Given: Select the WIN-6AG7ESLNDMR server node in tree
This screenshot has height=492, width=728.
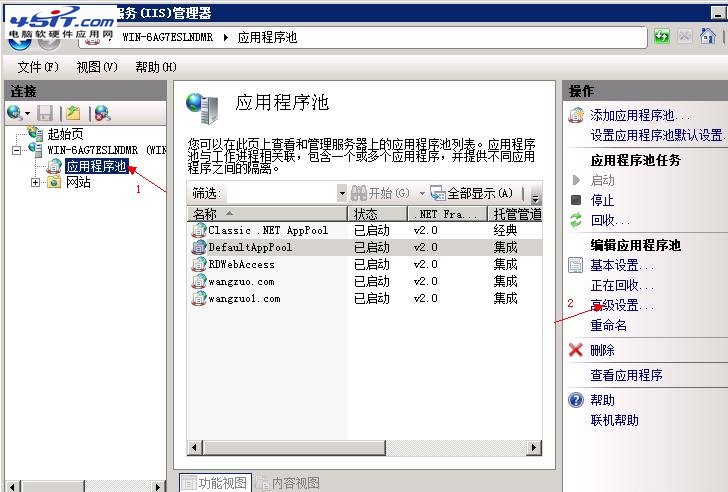Looking at the screenshot, I should pos(106,150).
